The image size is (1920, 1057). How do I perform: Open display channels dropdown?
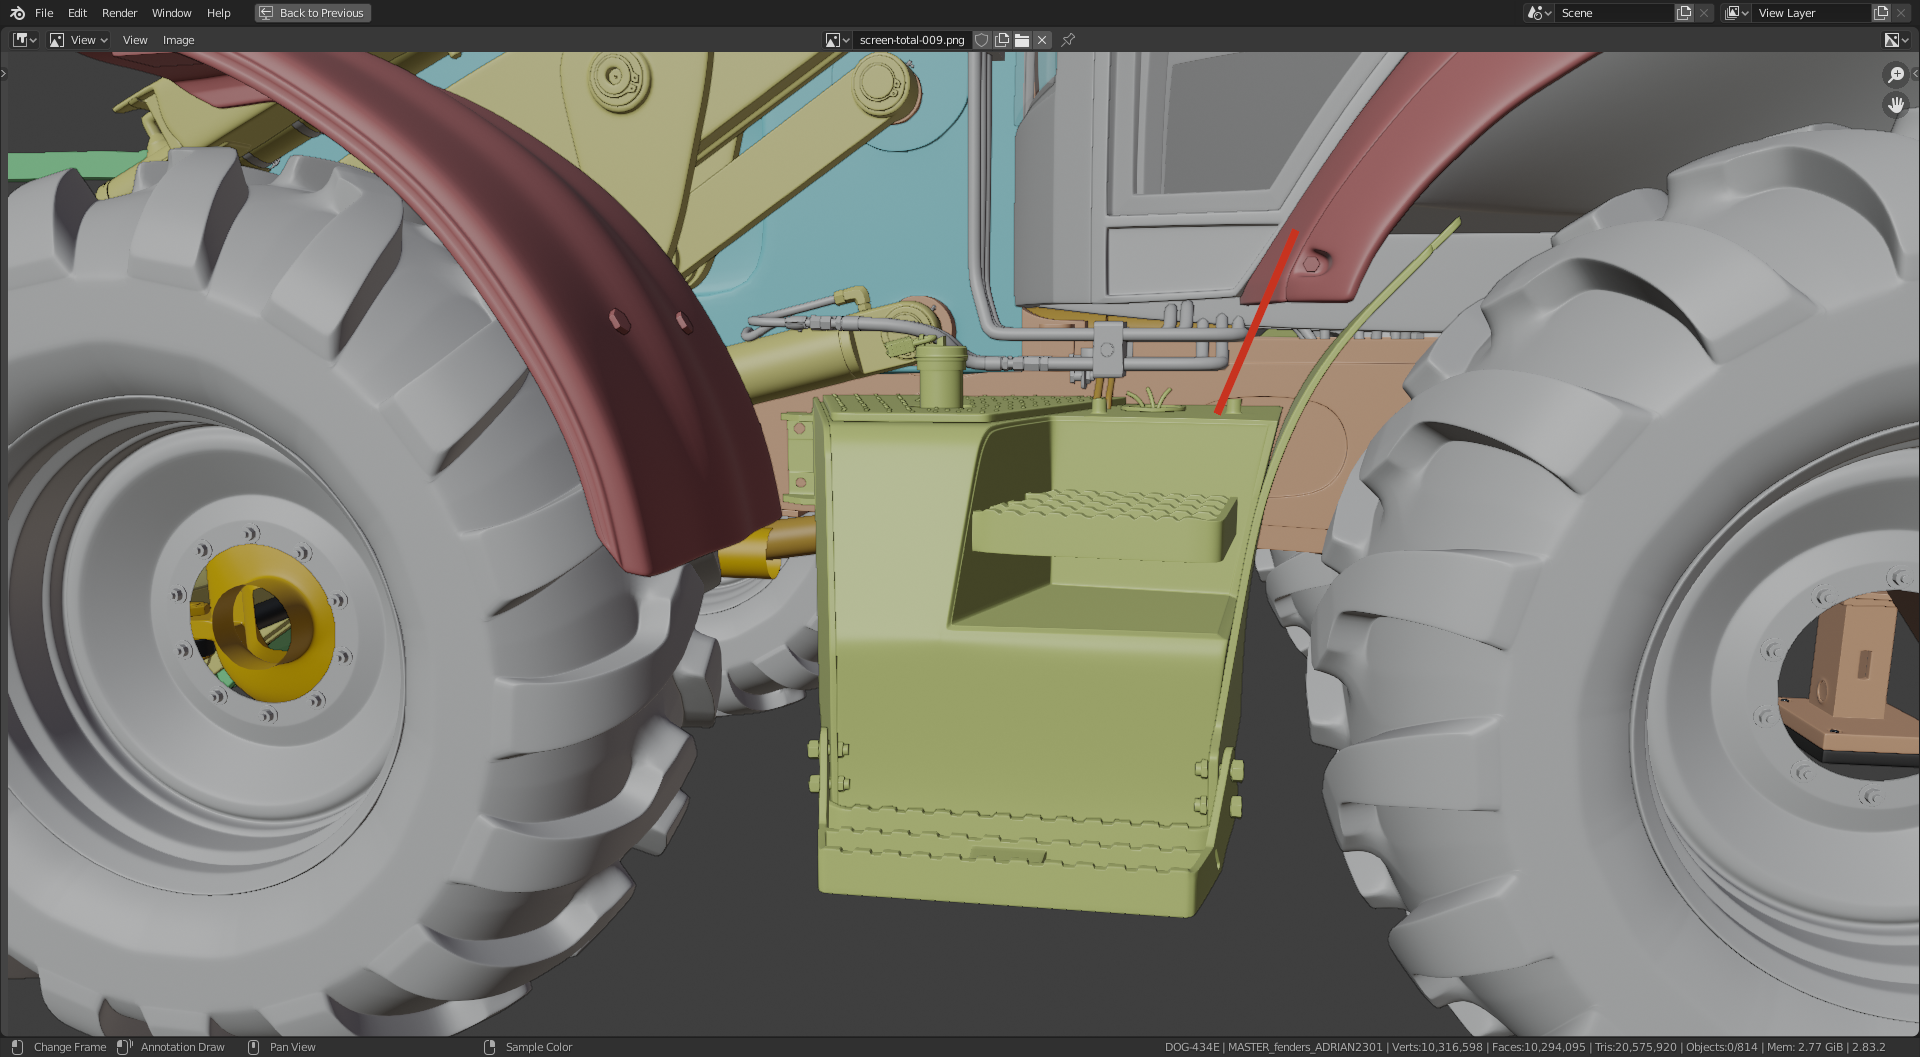(1896, 40)
